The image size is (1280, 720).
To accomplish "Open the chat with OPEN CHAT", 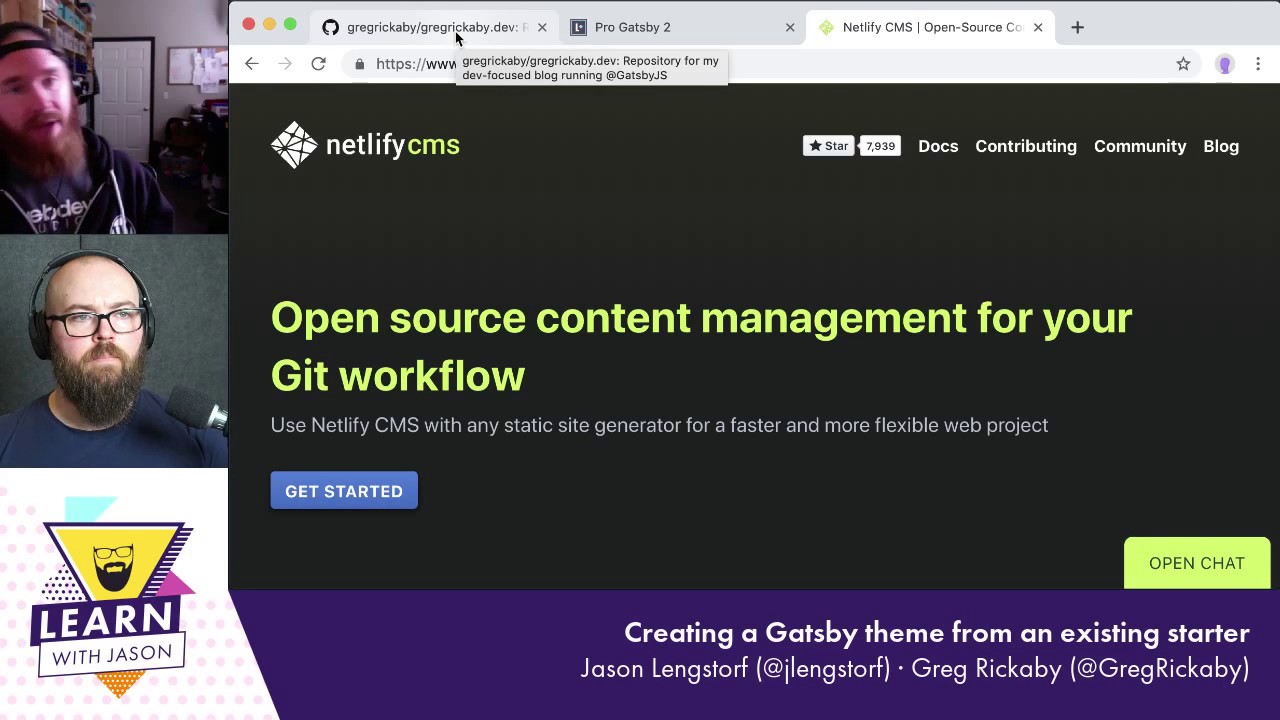I will (x=1196, y=563).
